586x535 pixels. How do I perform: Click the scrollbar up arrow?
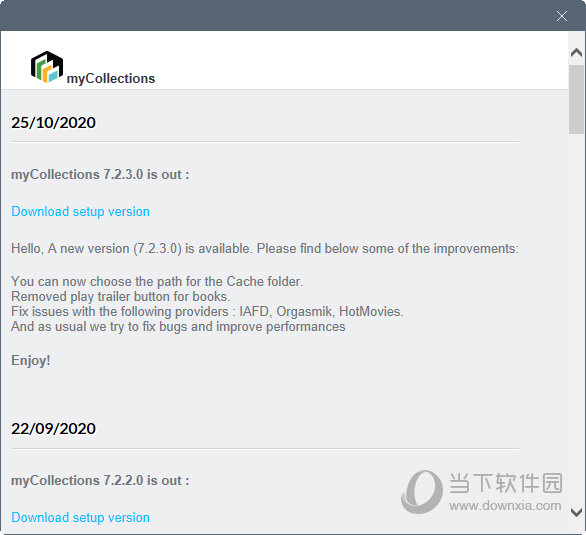[577, 53]
